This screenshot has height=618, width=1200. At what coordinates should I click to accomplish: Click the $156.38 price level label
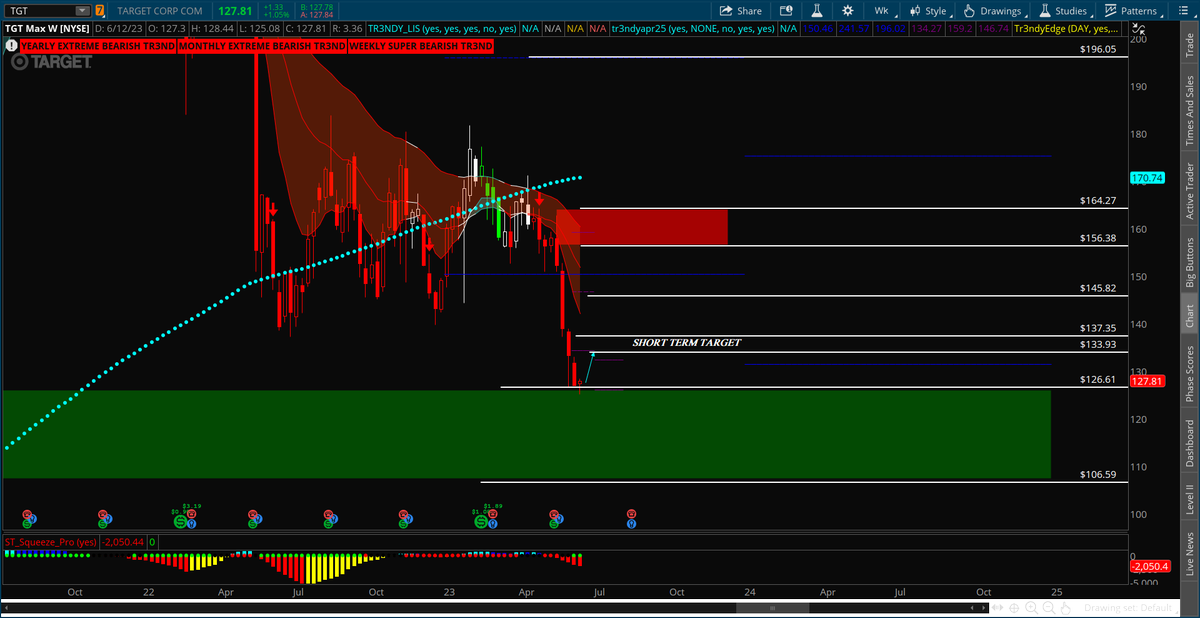point(1097,238)
